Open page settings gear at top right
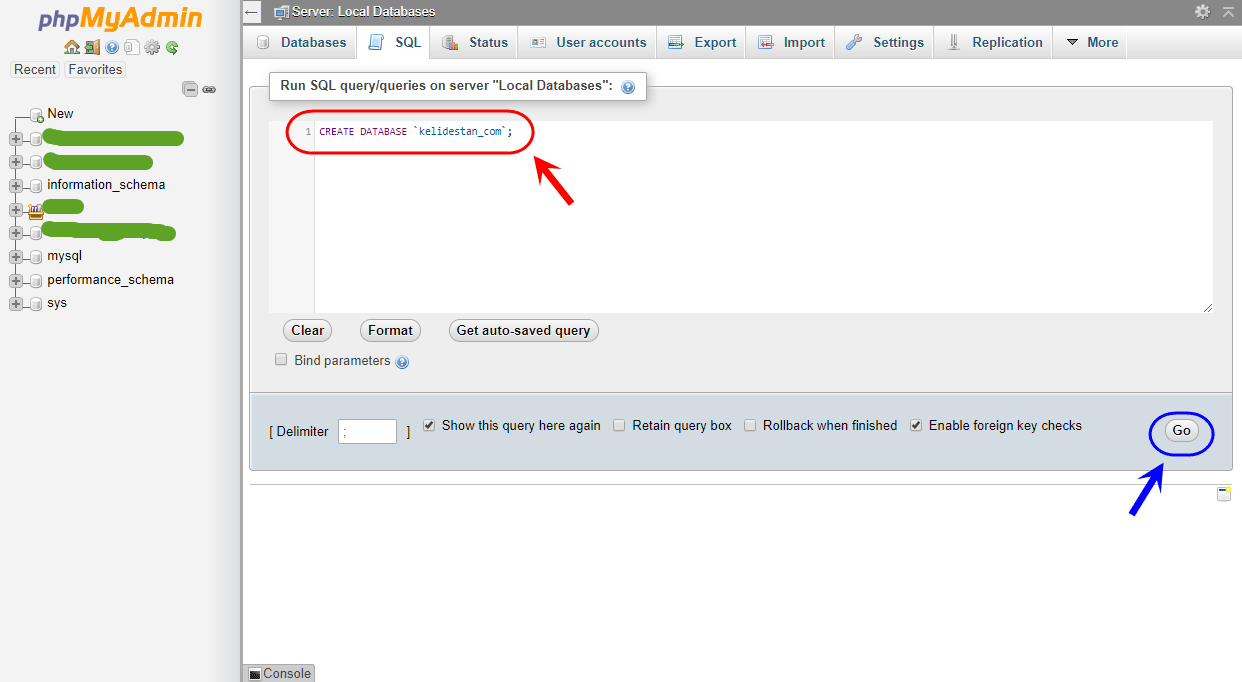1242x682 pixels. 1202,12
